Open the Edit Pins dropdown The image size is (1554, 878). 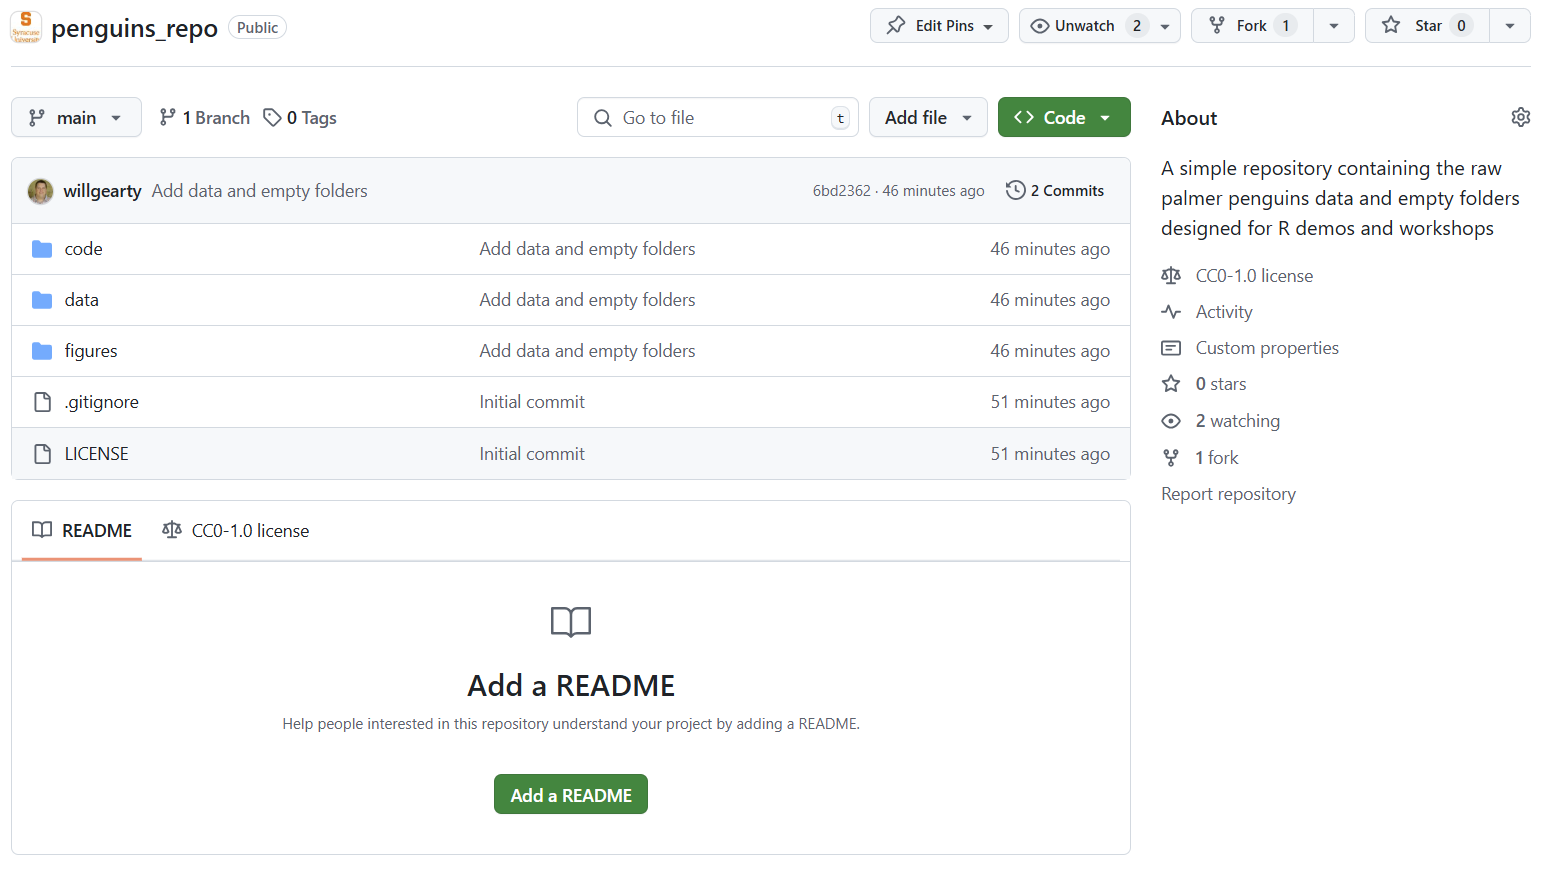tap(939, 26)
